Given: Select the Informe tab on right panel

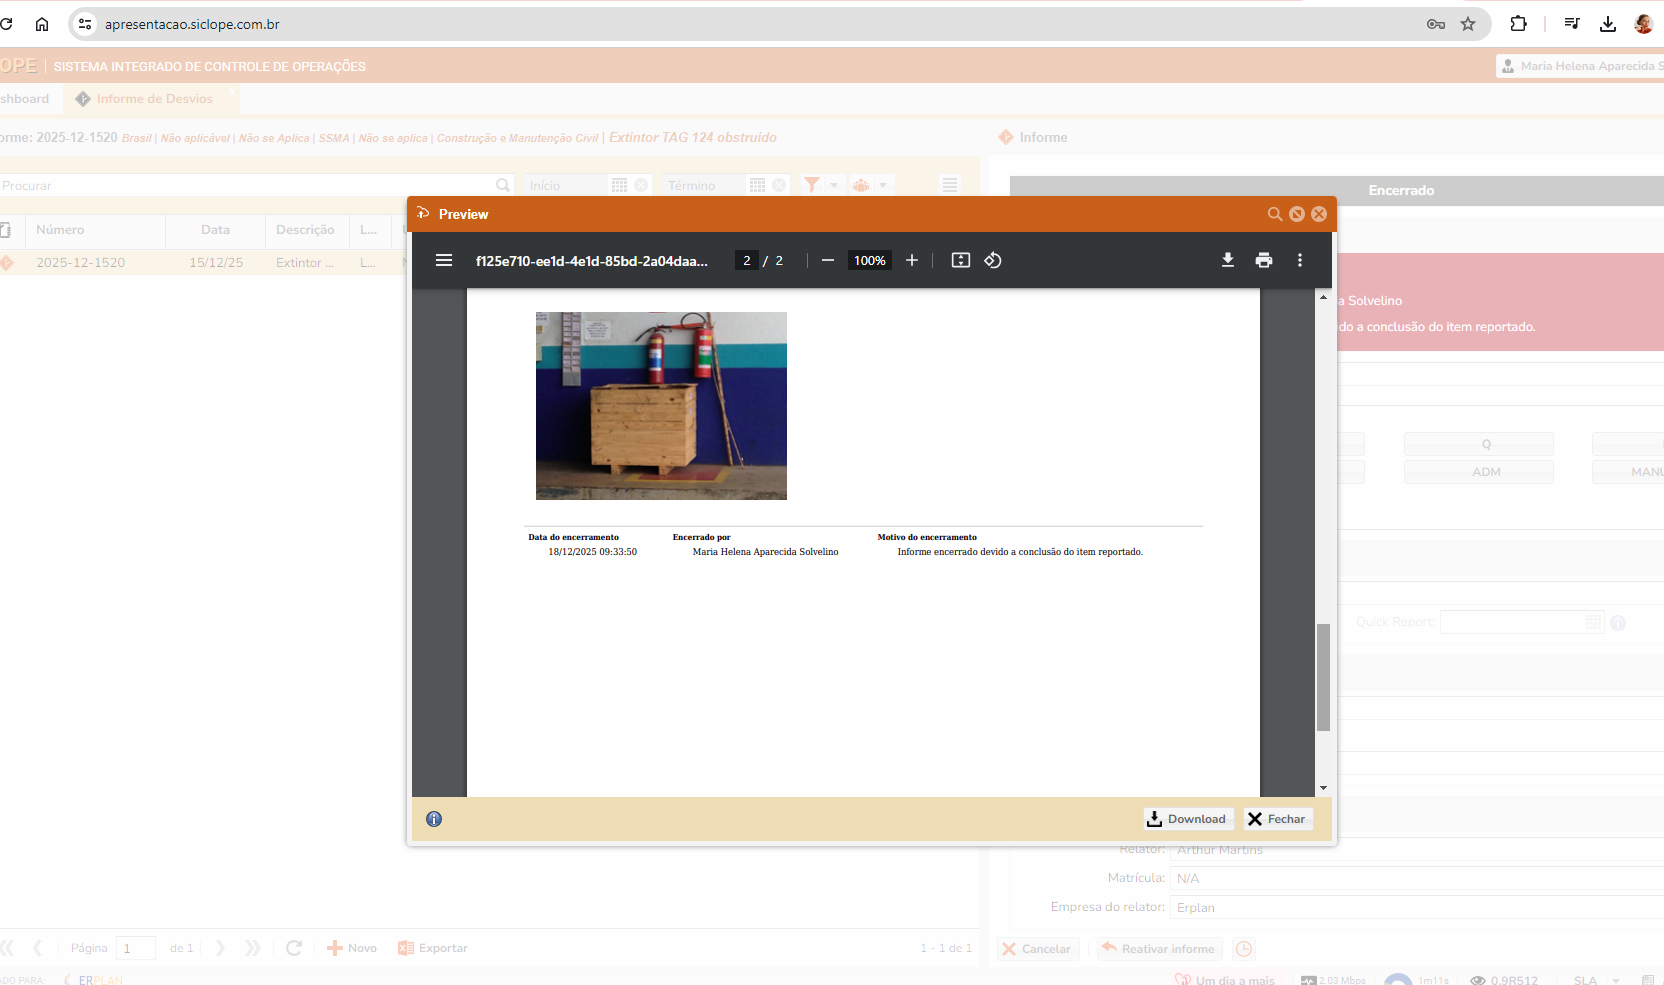Looking at the screenshot, I should coord(1042,137).
